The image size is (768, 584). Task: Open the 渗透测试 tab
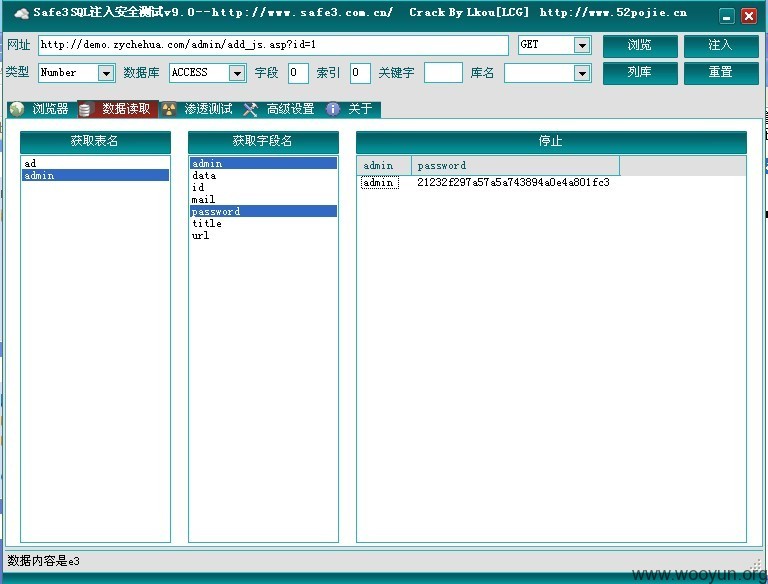[x=200, y=109]
